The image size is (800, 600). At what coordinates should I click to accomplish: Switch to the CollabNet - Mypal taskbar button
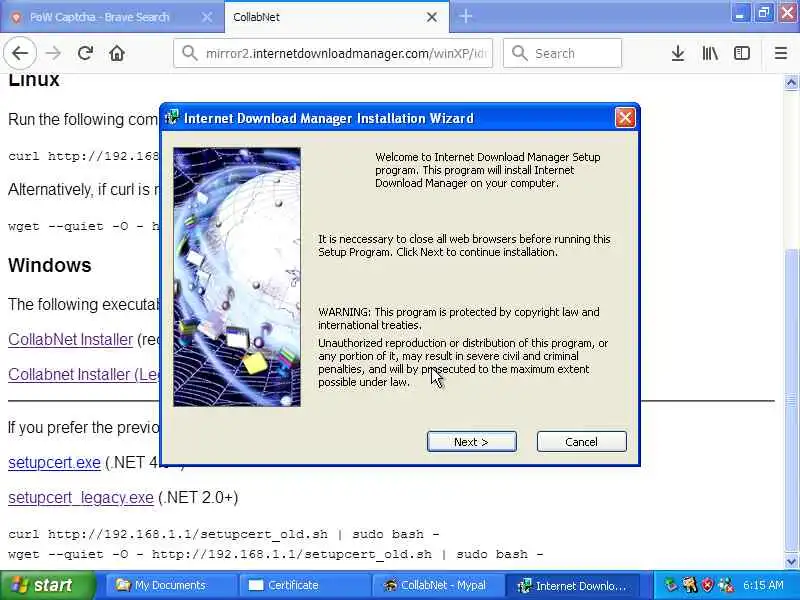[437, 585]
